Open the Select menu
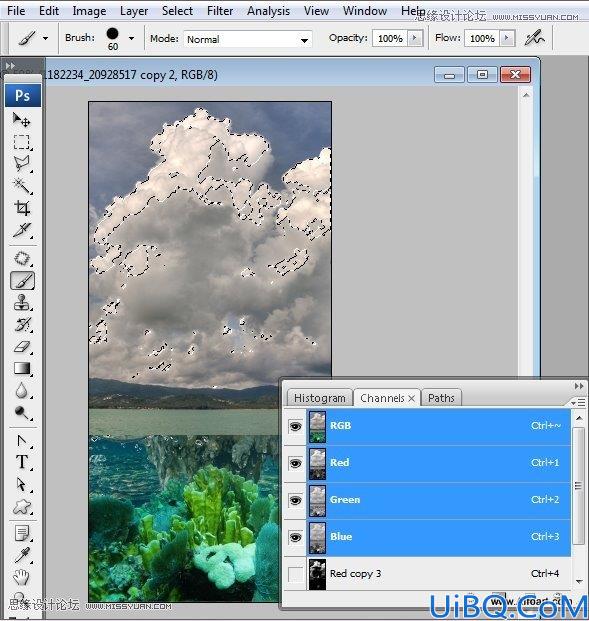Screen dimensions: 589x621 [177, 11]
